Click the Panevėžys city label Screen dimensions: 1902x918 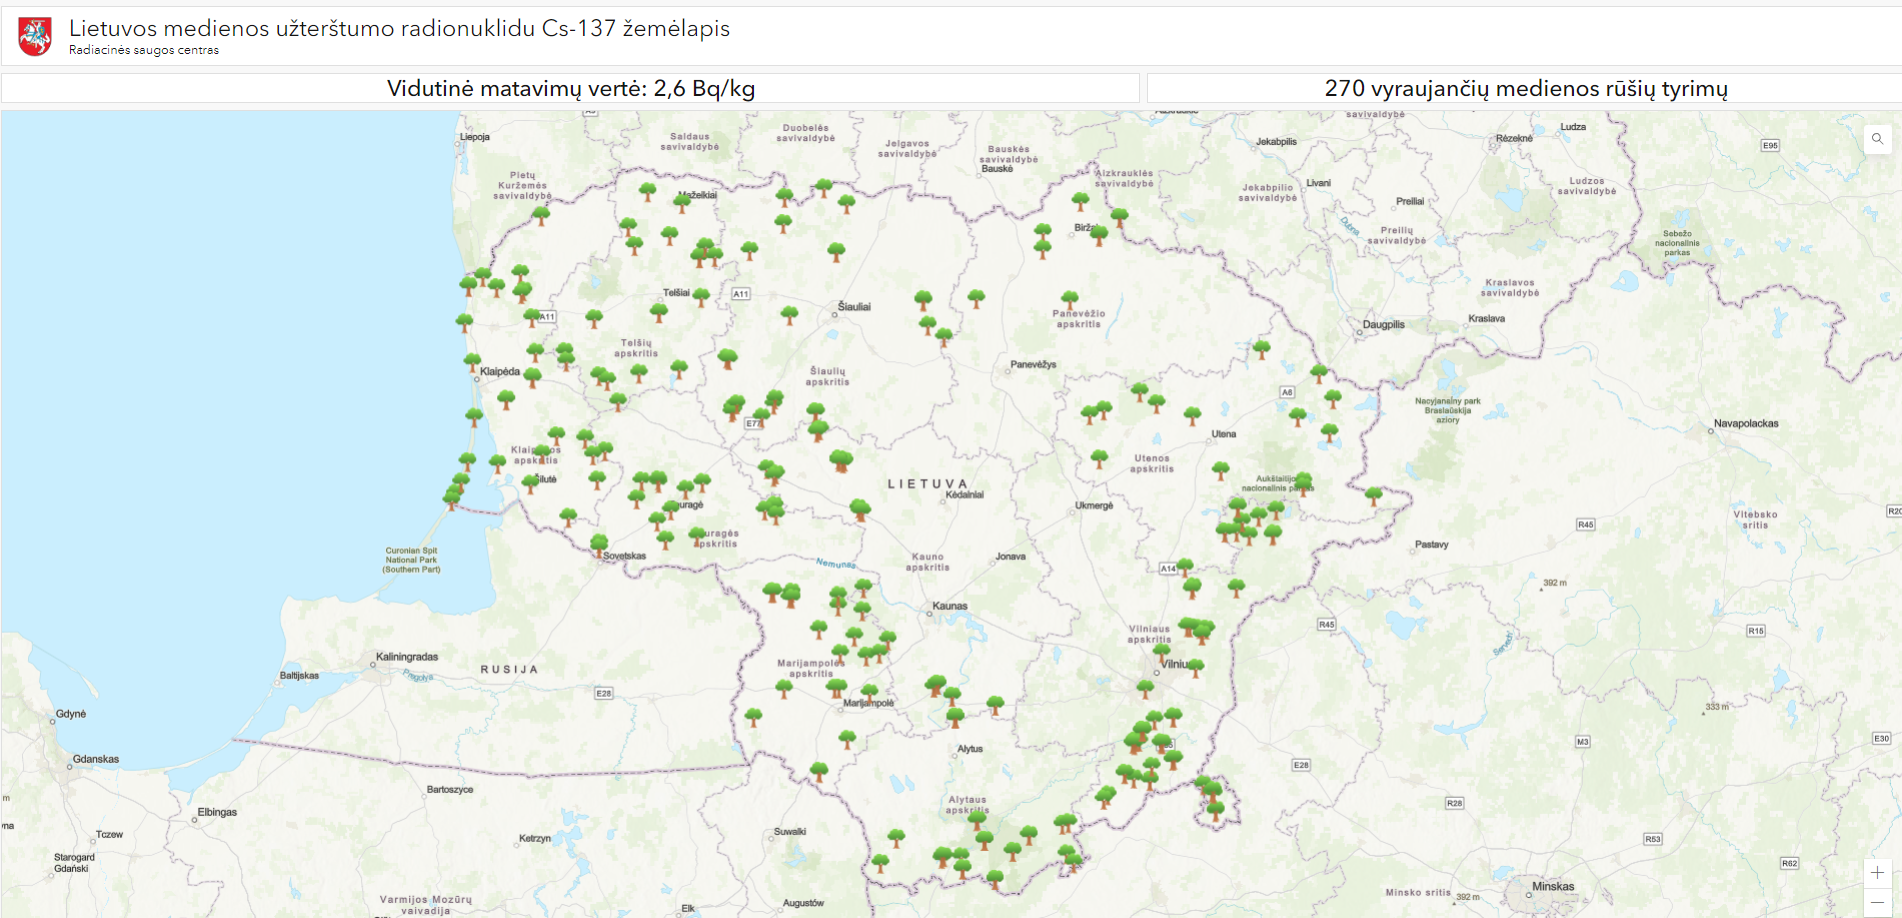pyautogui.click(x=1033, y=364)
